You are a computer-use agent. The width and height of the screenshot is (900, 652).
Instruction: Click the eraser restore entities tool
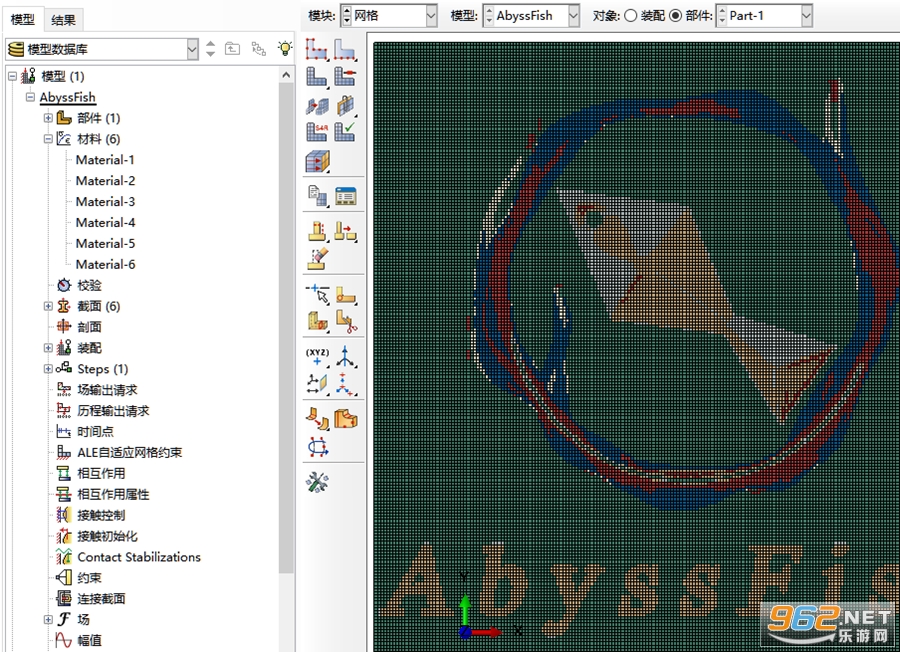click(317, 259)
